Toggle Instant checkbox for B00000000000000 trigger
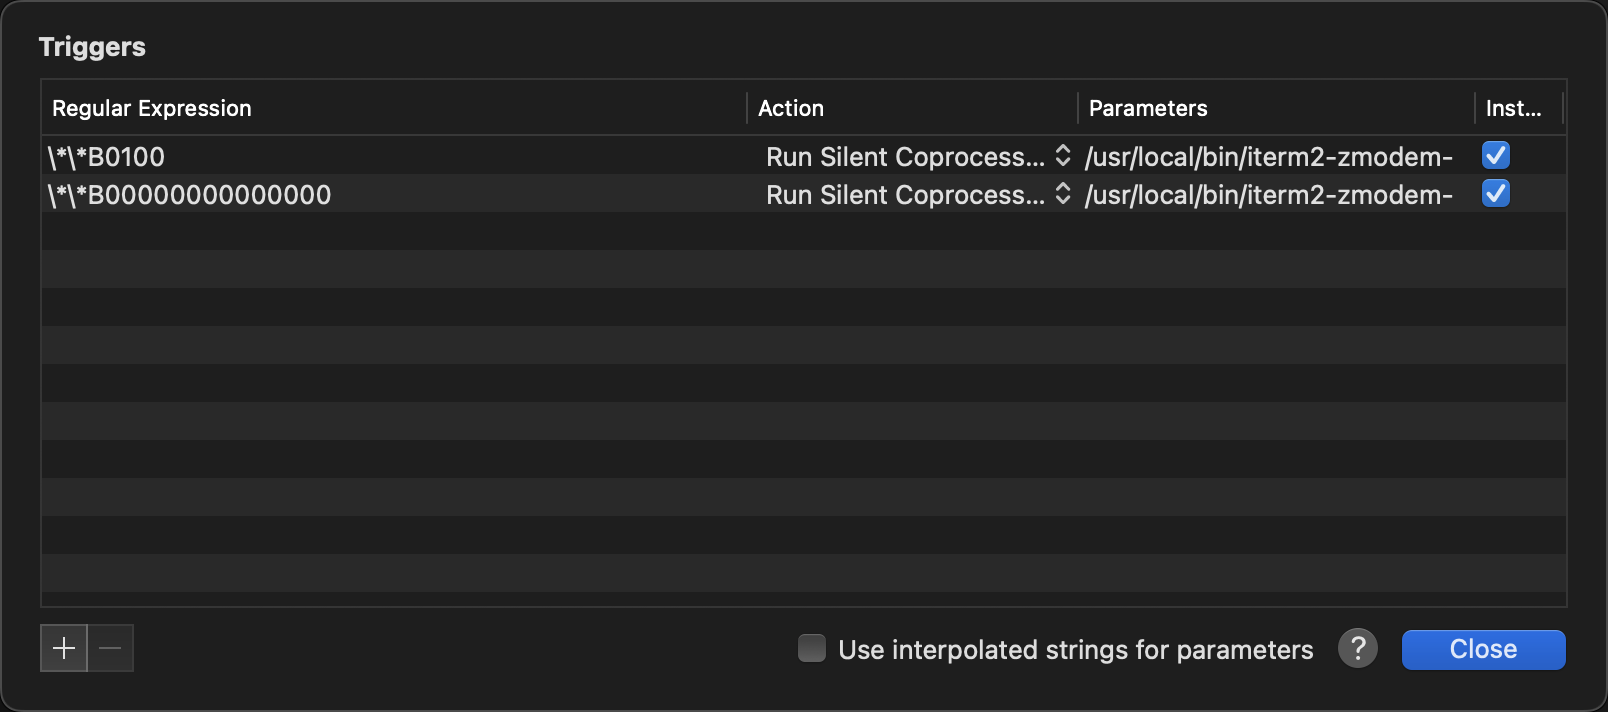 coord(1496,193)
